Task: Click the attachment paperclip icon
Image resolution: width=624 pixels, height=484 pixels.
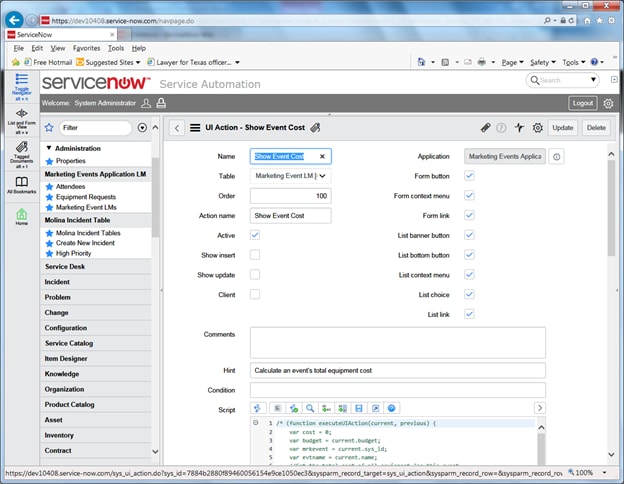Action: coord(485,128)
